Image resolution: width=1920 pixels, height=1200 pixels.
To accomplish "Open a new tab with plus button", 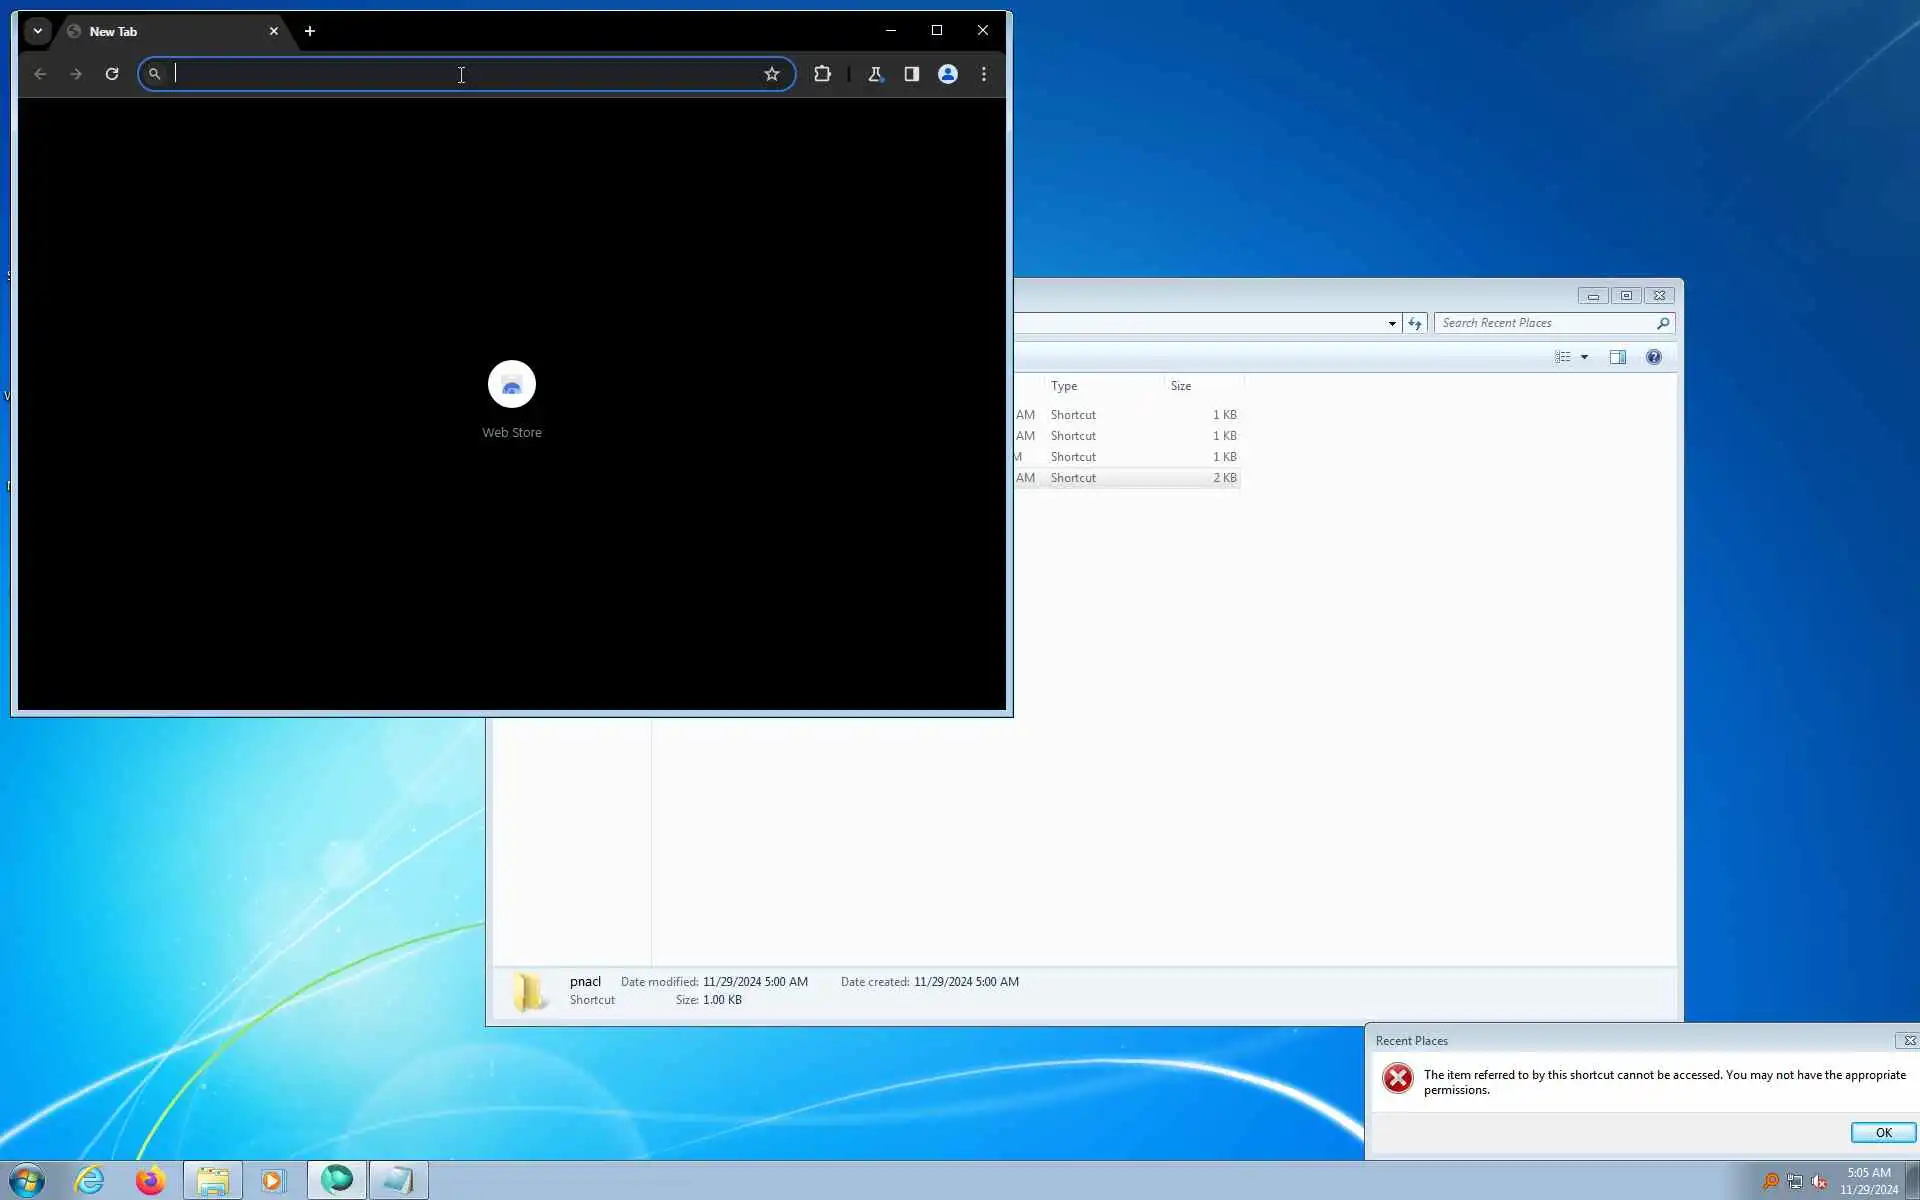I will (x=310, y=31).
